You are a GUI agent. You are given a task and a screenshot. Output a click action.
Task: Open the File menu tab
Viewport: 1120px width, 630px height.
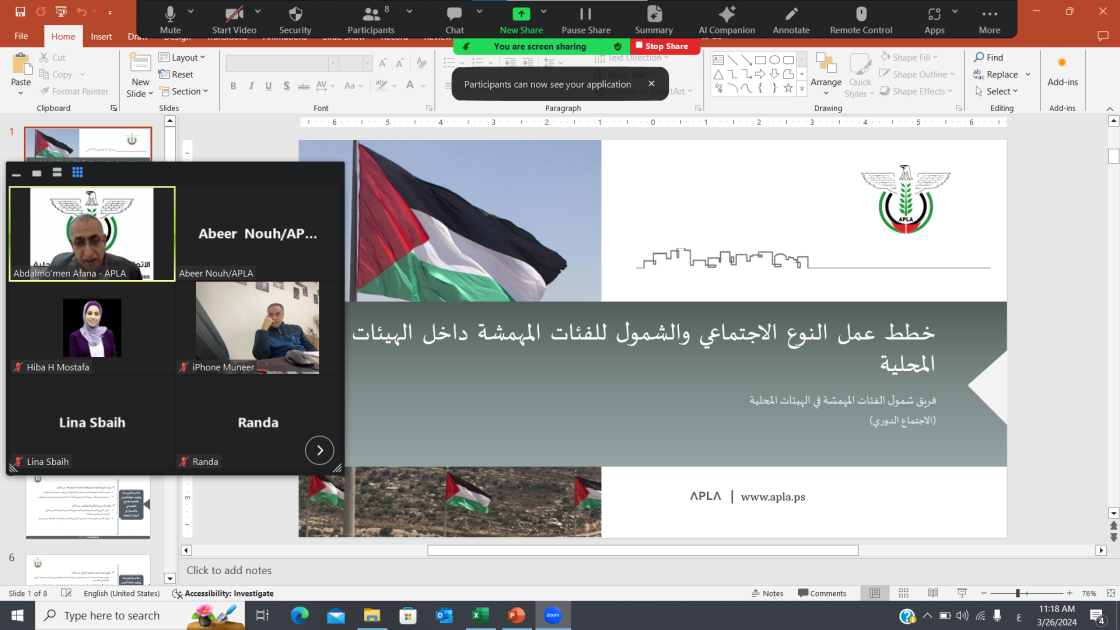tap(21, 36)
